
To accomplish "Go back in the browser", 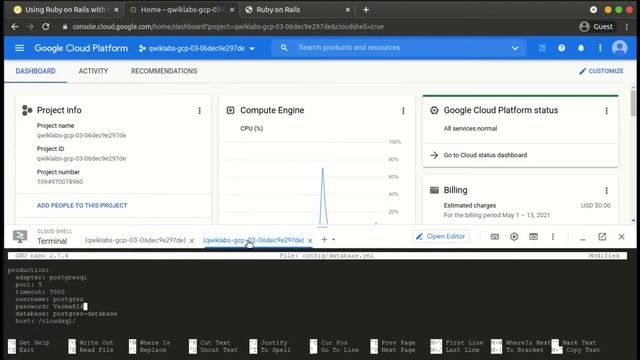I will (x=15, y=27).
